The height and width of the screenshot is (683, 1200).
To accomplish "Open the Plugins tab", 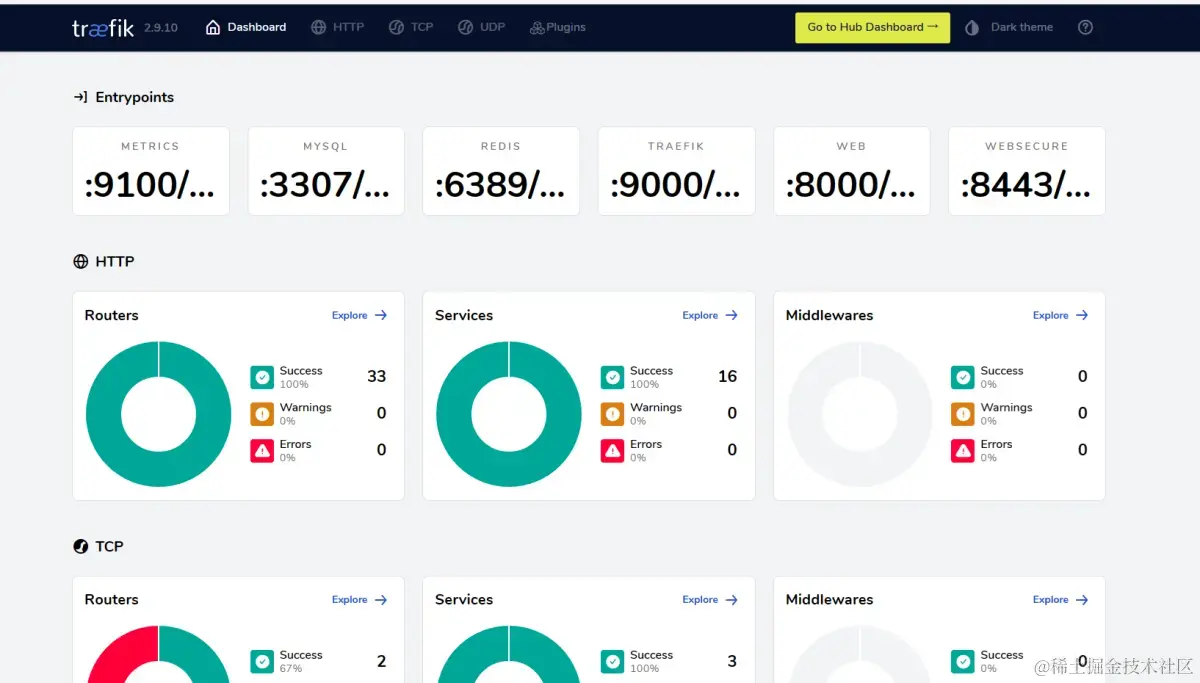I will coord(558,27).
